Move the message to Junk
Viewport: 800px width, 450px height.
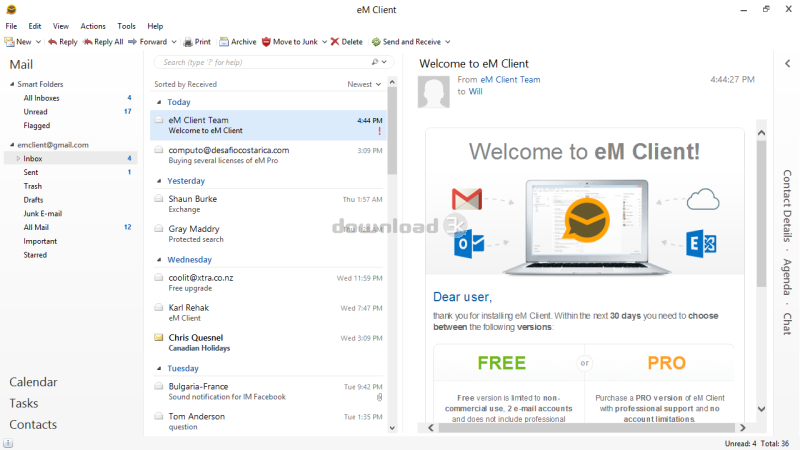tap(289, 42)
